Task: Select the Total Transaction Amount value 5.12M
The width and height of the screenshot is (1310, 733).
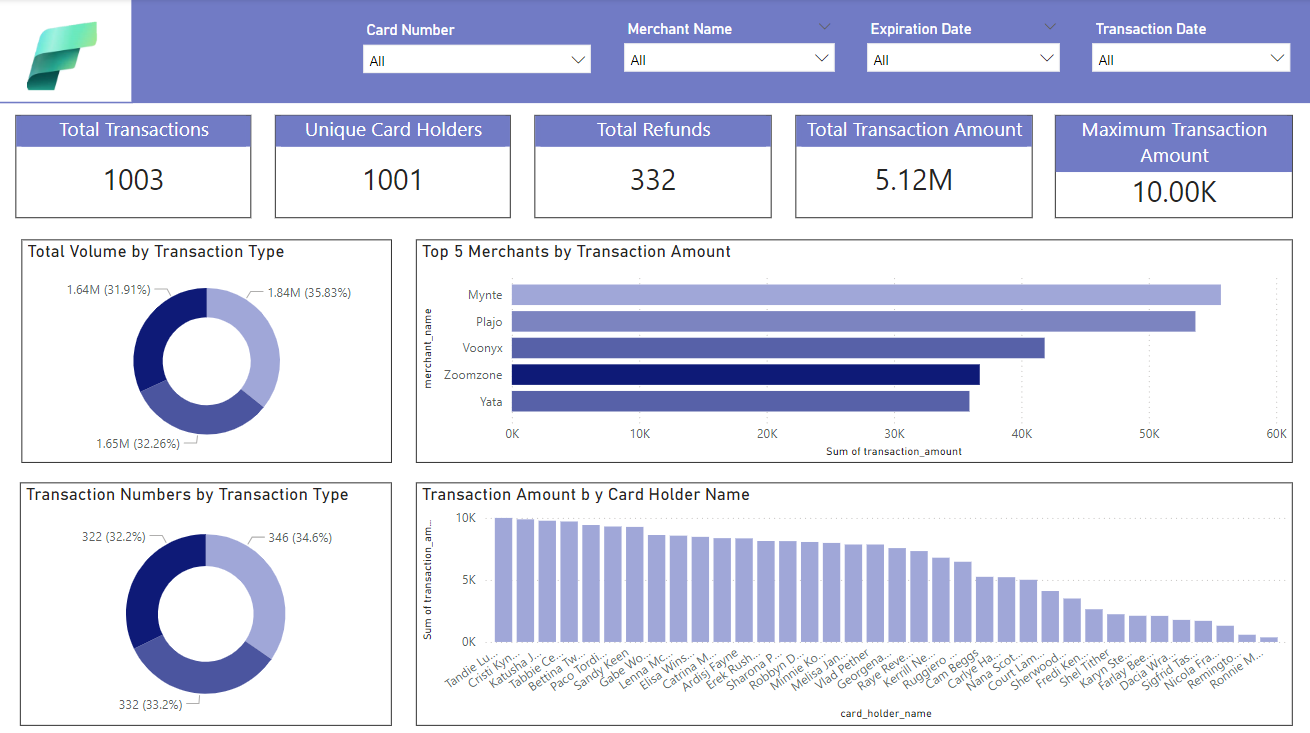Action: point(913,180)
